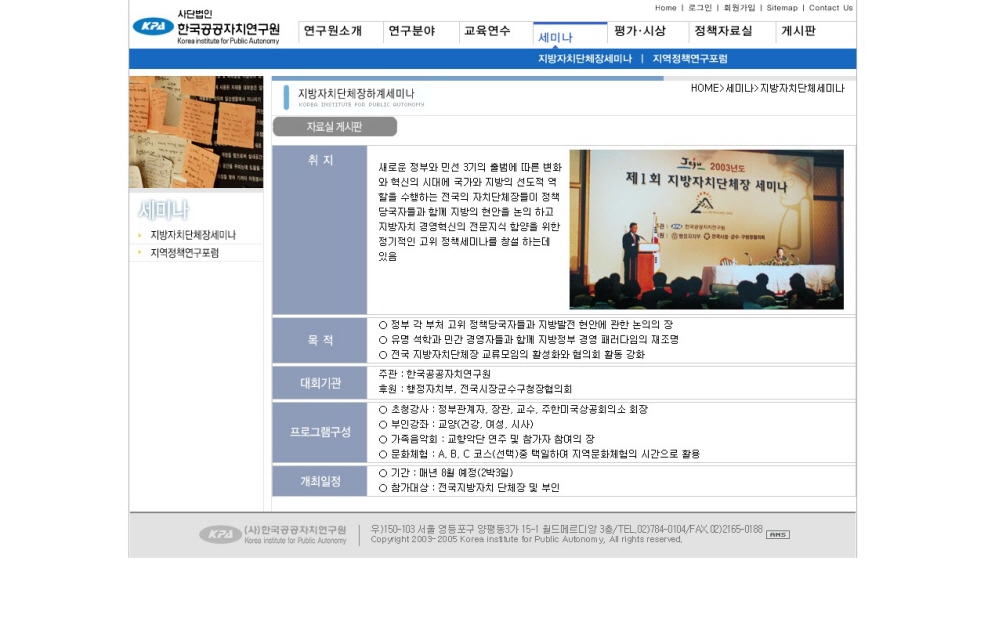Choose the 교육연수 menu
The height and width of the screenshot is (644, 1000).
tap(487, 31)
